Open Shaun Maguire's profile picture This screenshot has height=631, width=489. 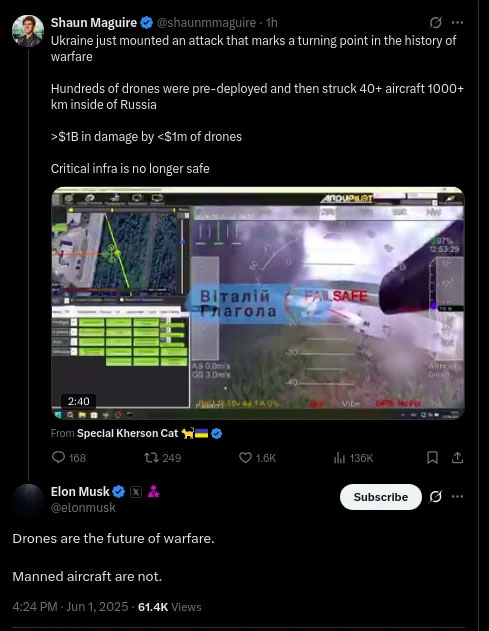(x=28, y=31)
